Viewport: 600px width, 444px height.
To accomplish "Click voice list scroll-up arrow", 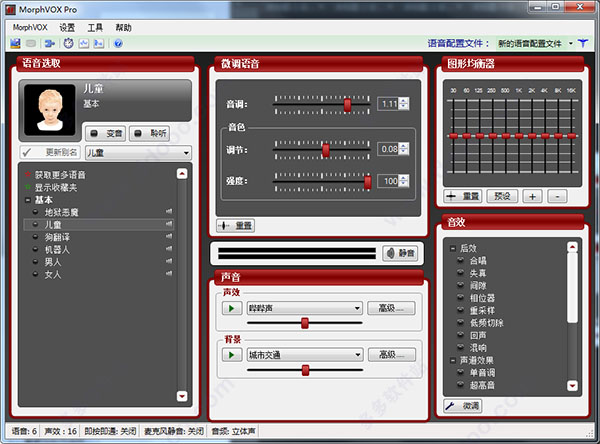I will click(x=182, y=174).
